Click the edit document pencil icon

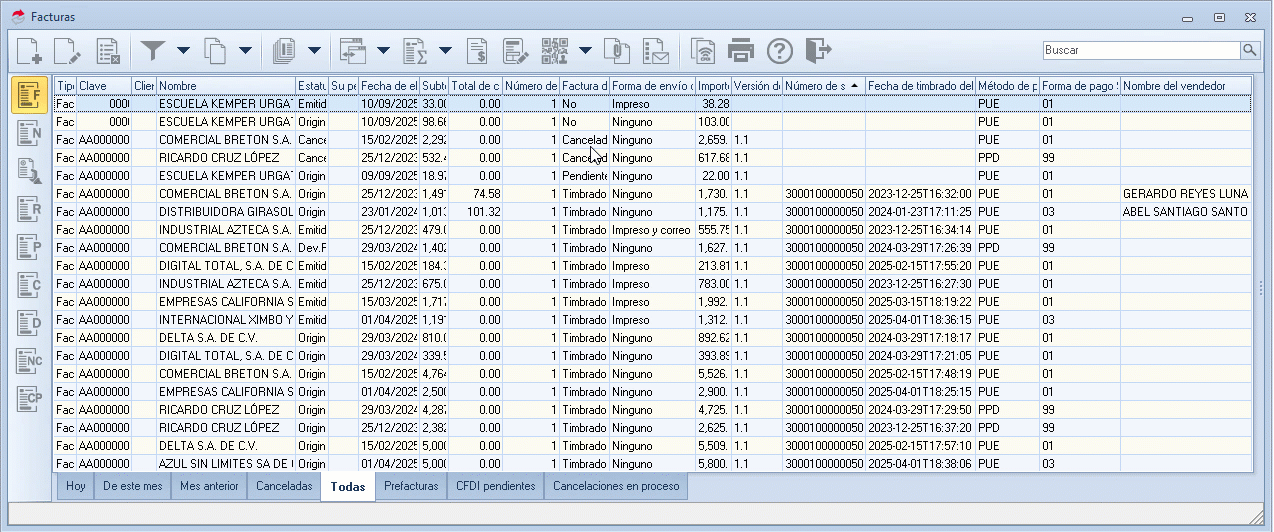[68, 50]
